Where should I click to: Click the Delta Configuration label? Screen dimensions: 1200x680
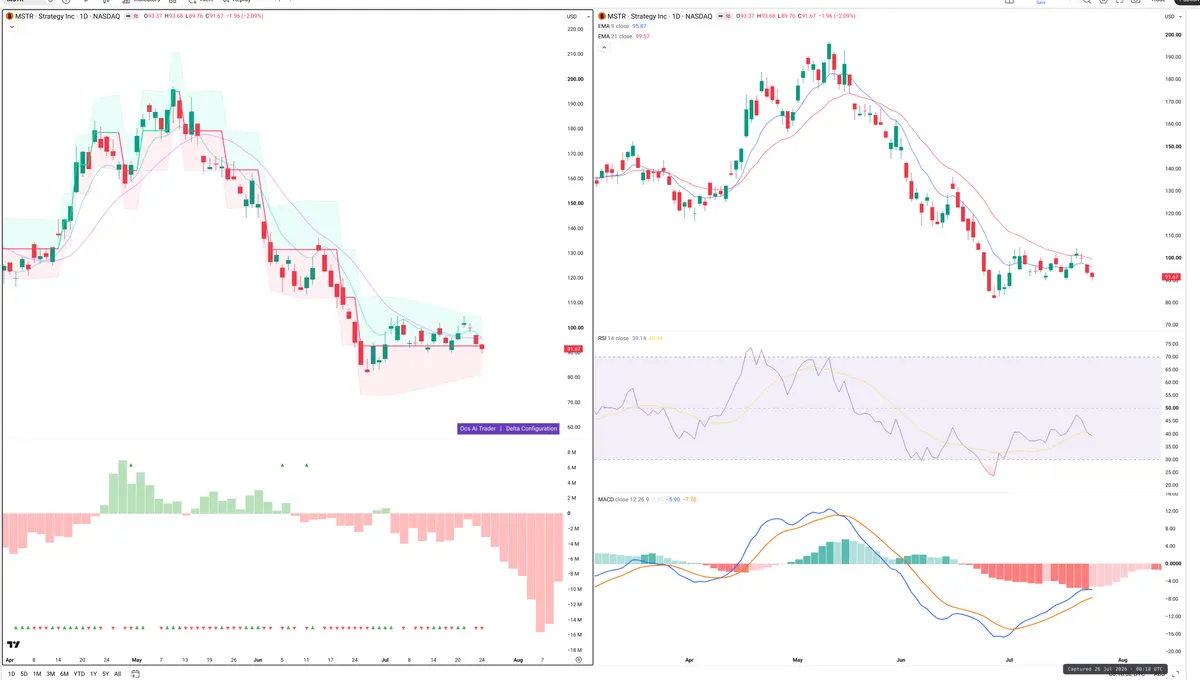531,428
